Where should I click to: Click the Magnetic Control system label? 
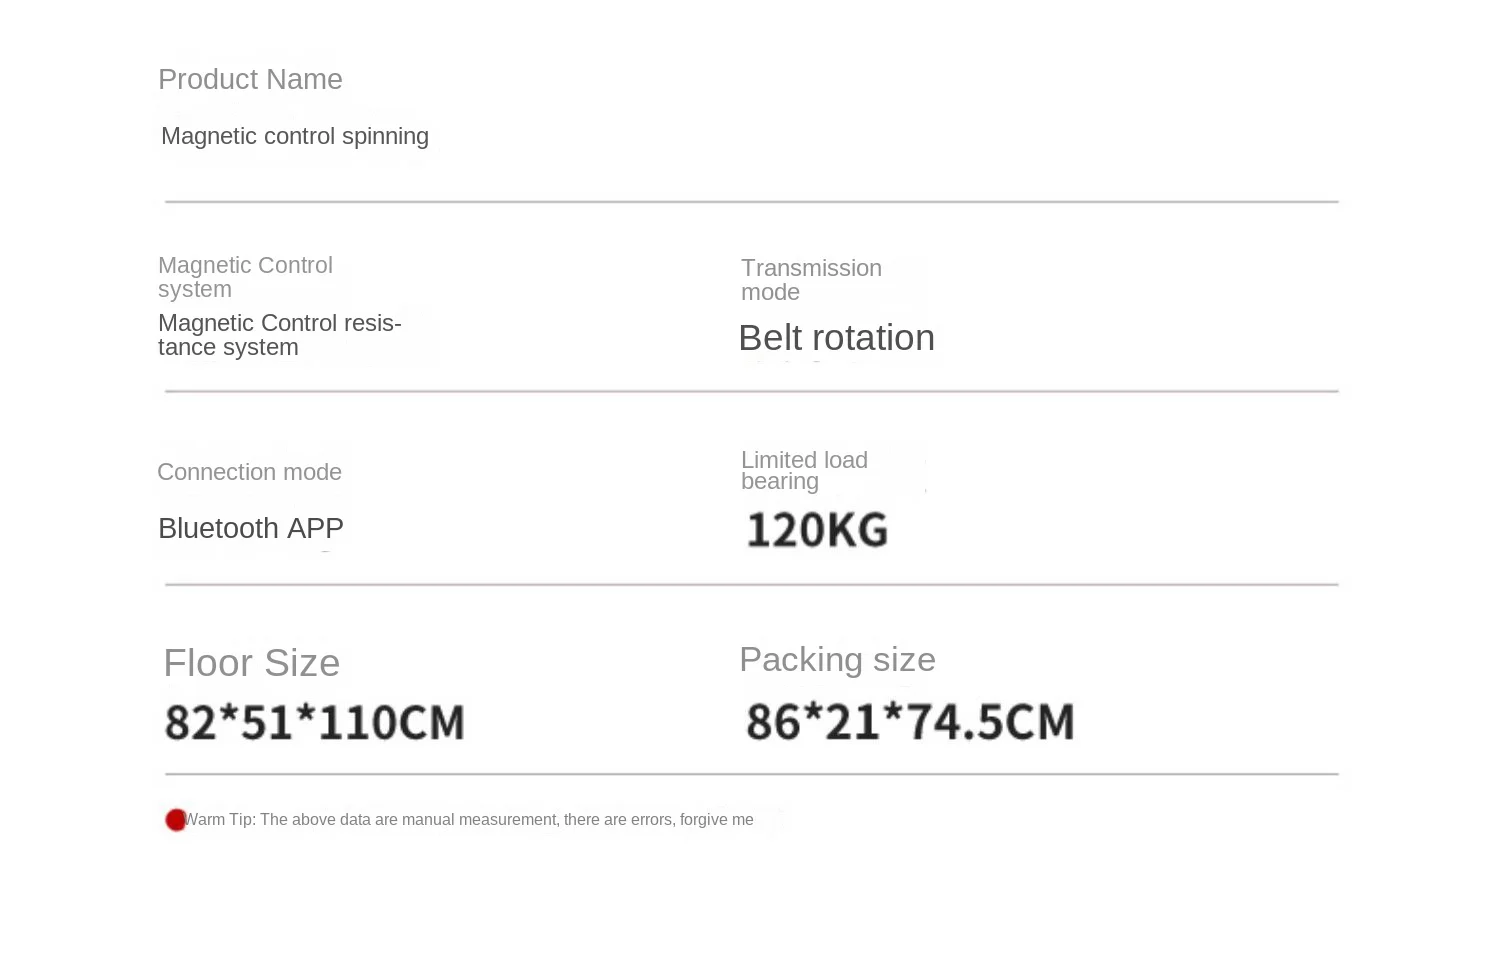(x=245, y=277)
